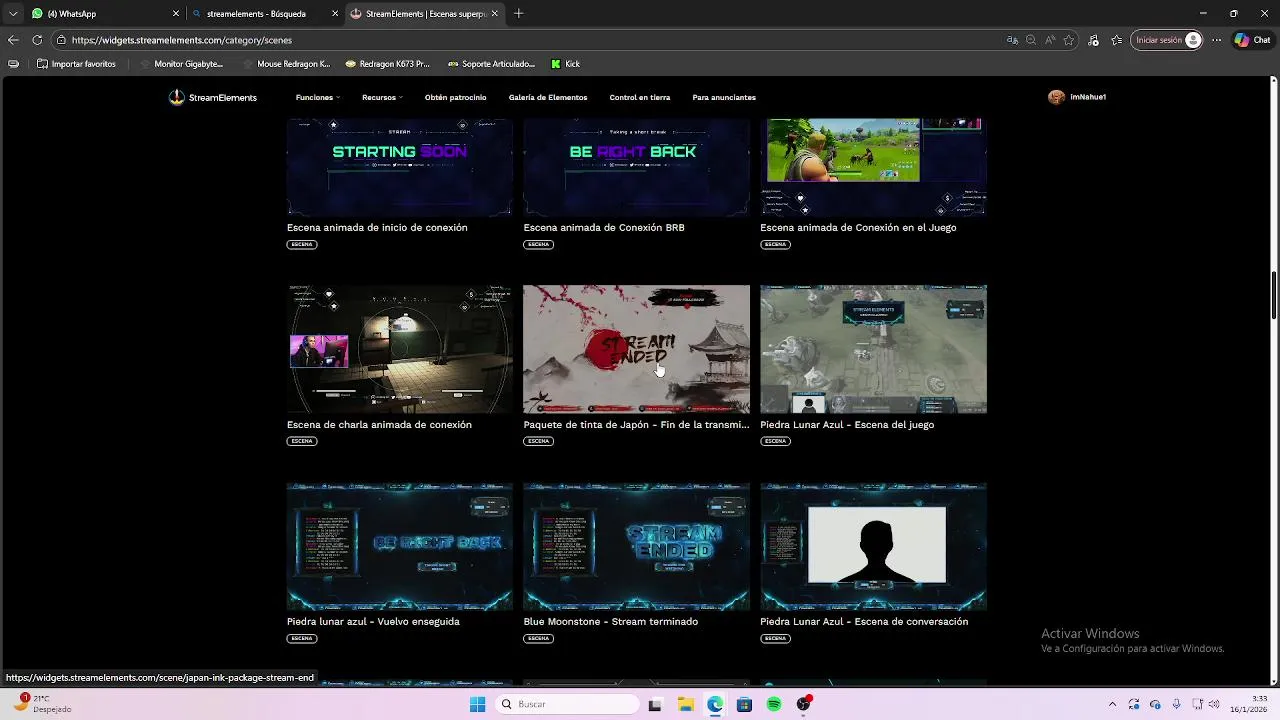Image resolution: width=1280 pixels, height=720 pixels.
Task: Open Copilot Chat button
Action: pos(1252,40)
